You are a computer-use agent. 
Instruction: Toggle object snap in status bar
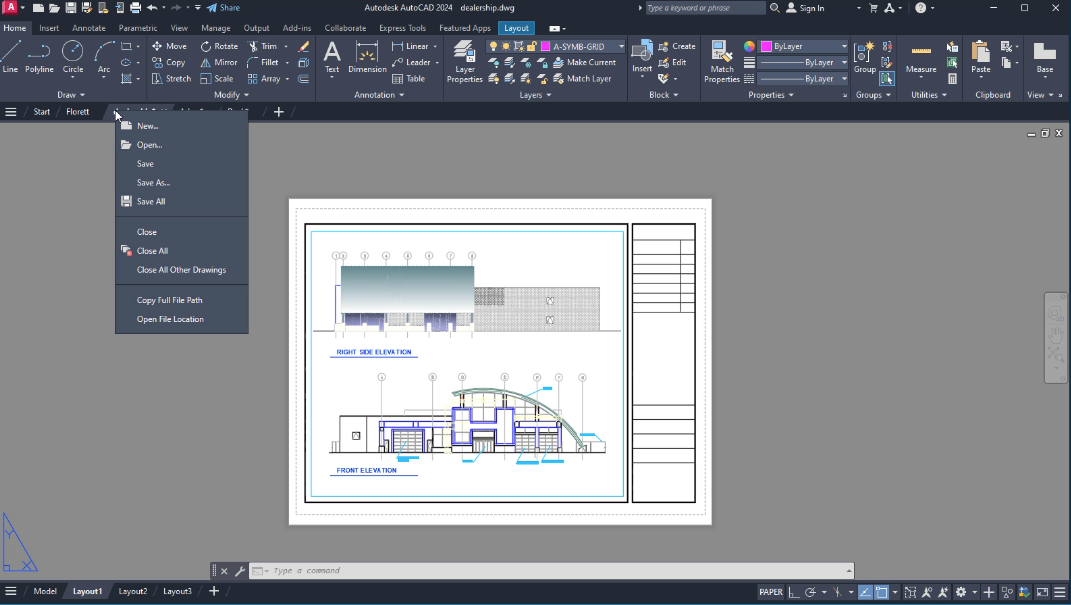(881, 592)
